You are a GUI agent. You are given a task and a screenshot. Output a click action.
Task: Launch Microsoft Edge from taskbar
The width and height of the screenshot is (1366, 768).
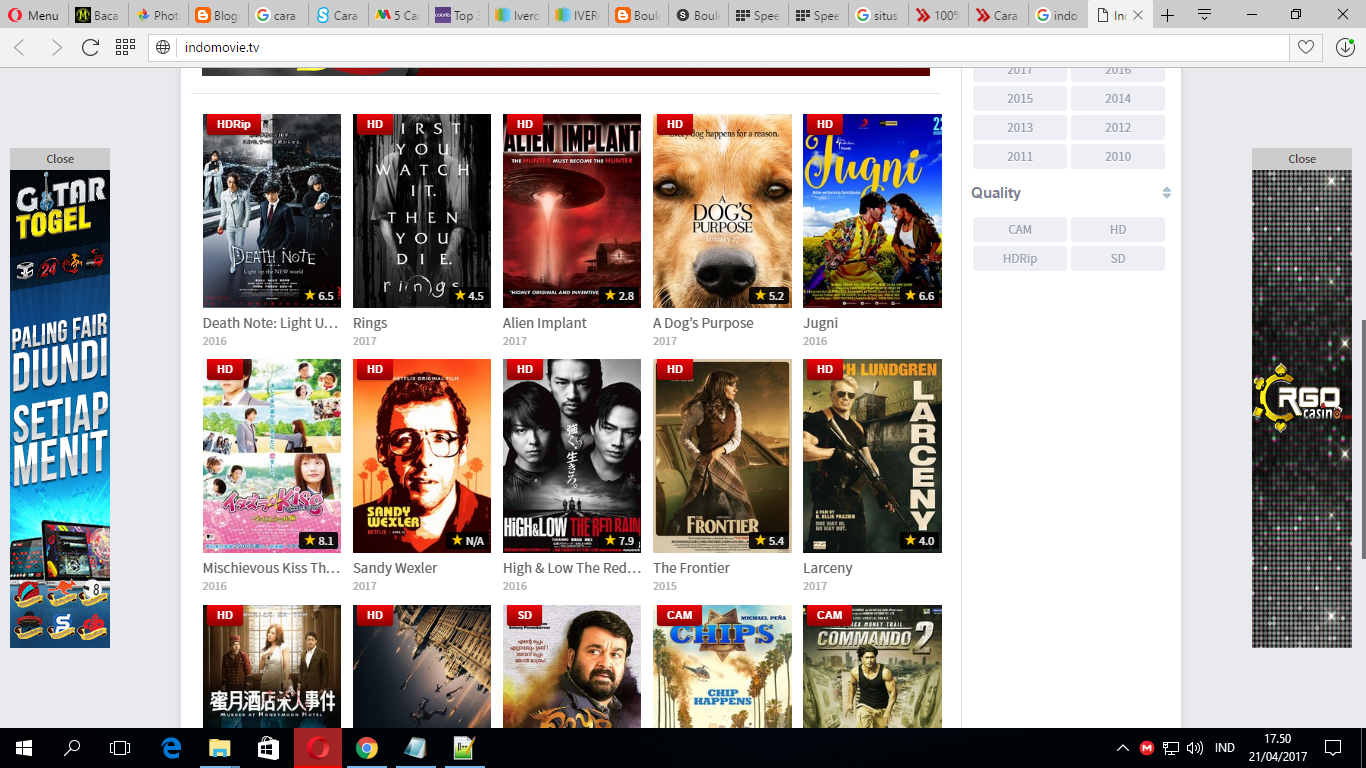[171, 747]
